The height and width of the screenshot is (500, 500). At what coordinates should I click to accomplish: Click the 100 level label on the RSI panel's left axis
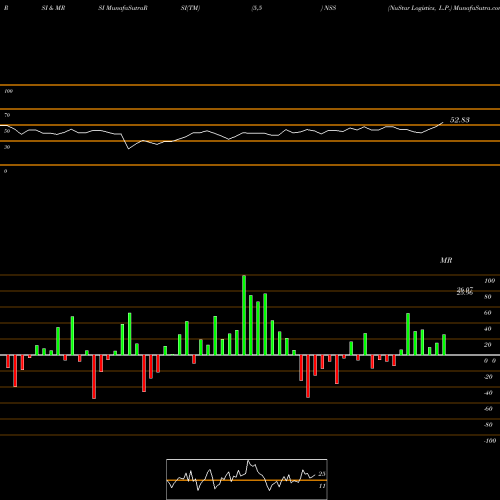point(8,91)
